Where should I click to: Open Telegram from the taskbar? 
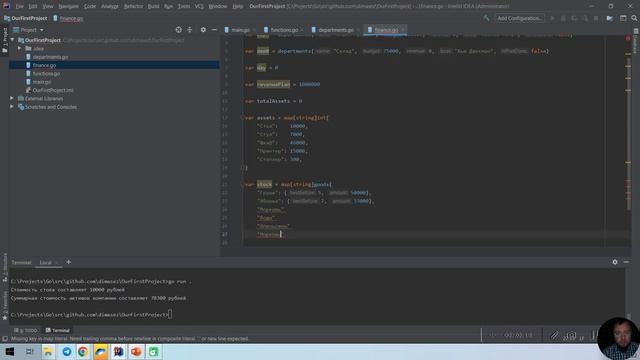point(67,351)
